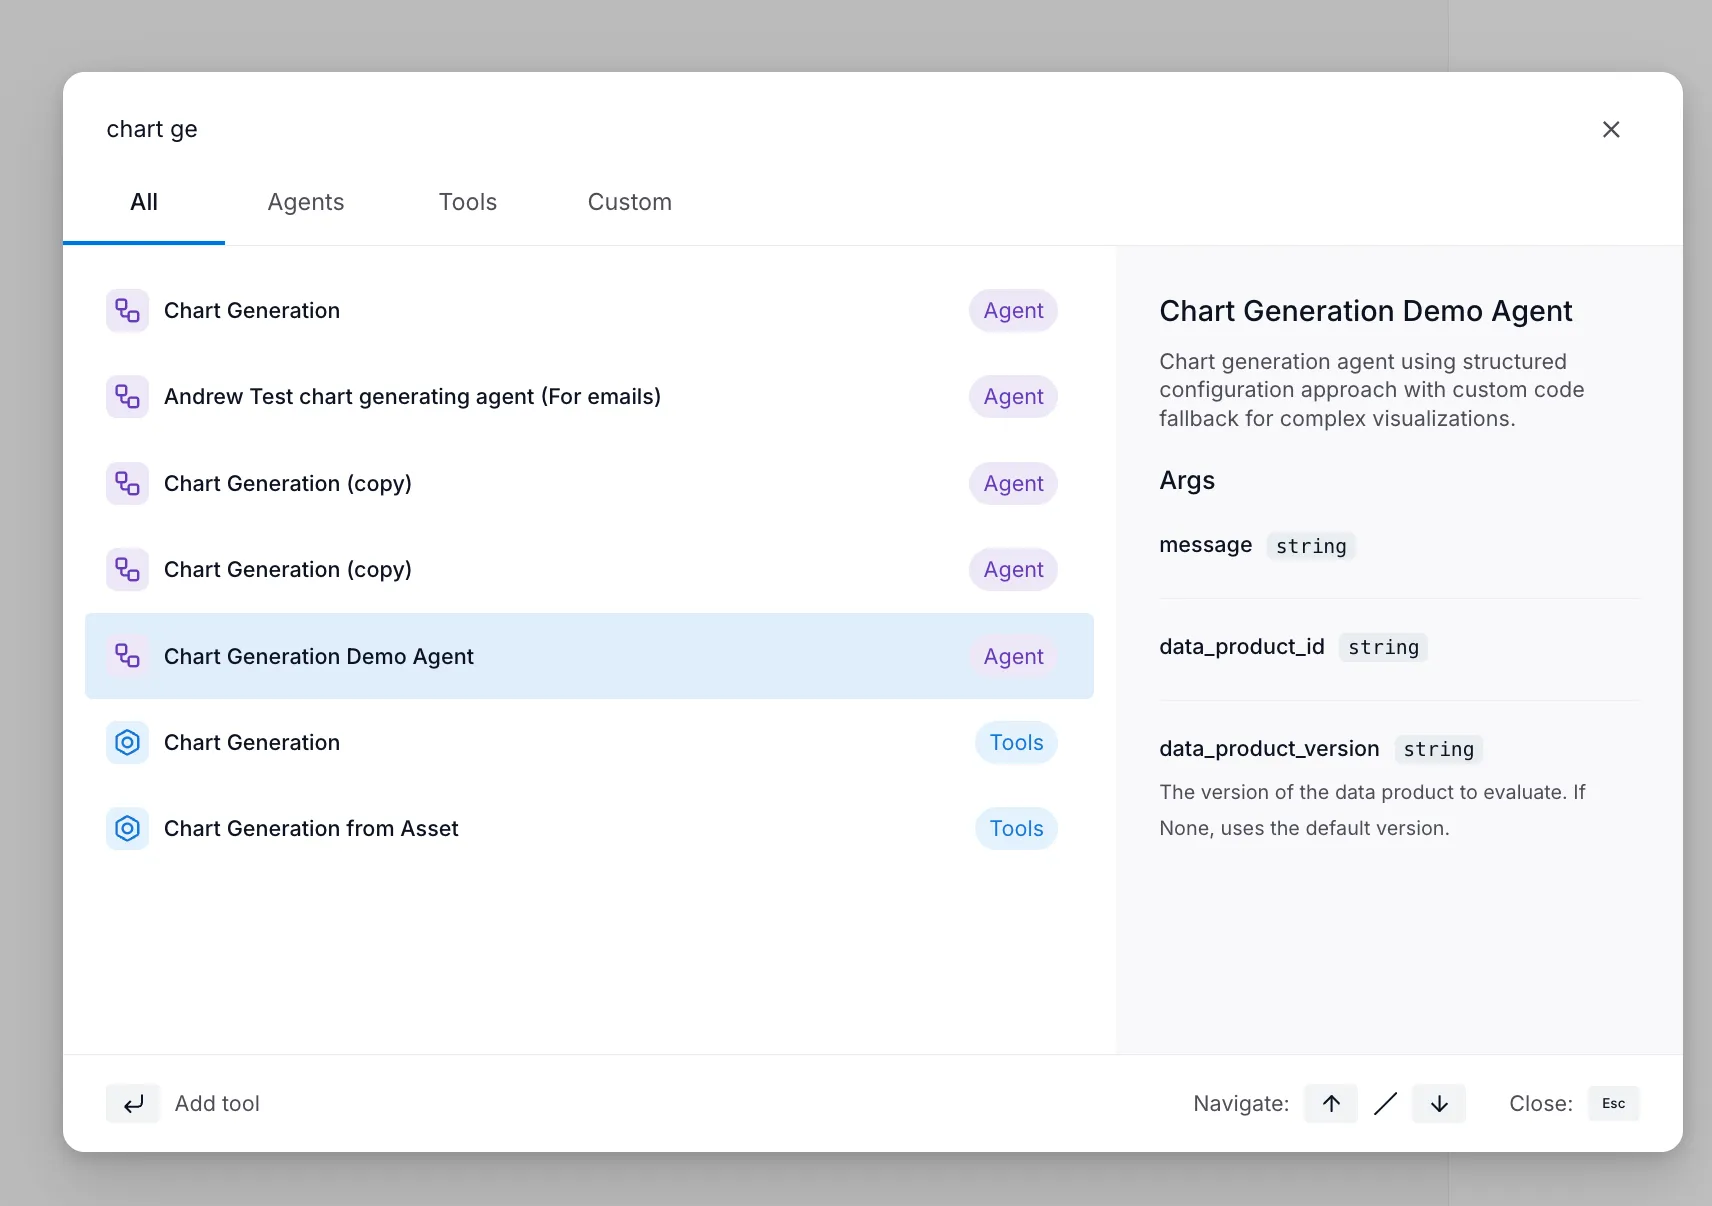The width and height of the screenshot is (1712, 1206).
Task: Switch to the Tools tab
Action: pyautogui.click(x=467, y=202)
